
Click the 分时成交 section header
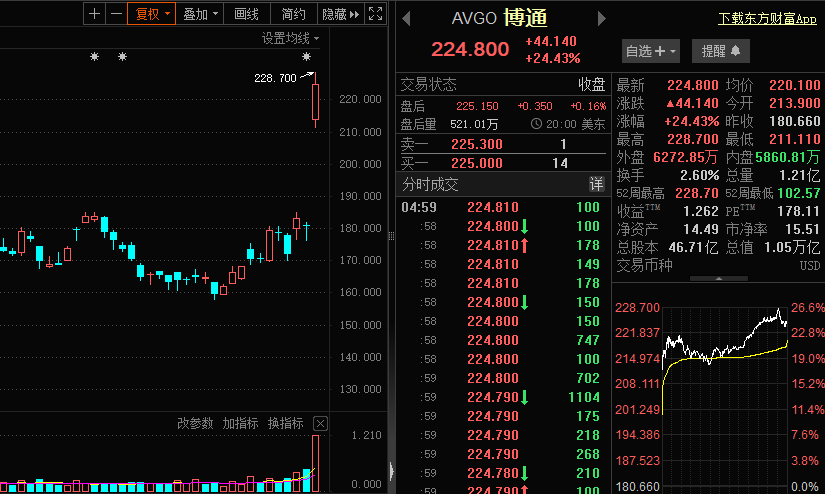click(x=502, y=185)
